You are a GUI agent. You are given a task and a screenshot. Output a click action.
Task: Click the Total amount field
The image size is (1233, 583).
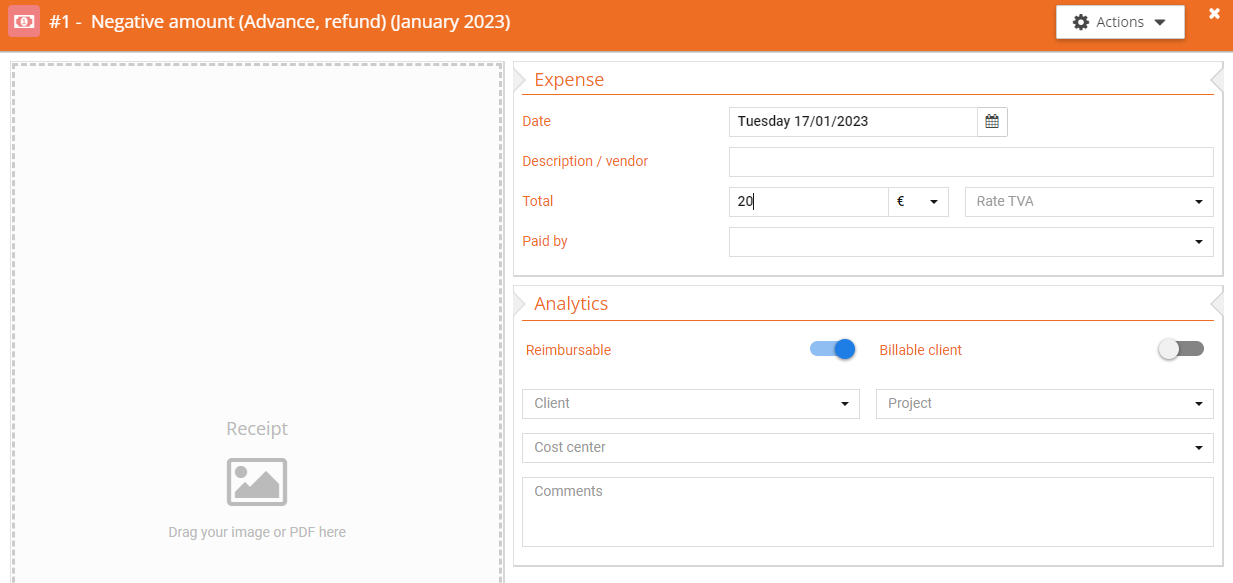pyautogui.click(x=808, y=201)
